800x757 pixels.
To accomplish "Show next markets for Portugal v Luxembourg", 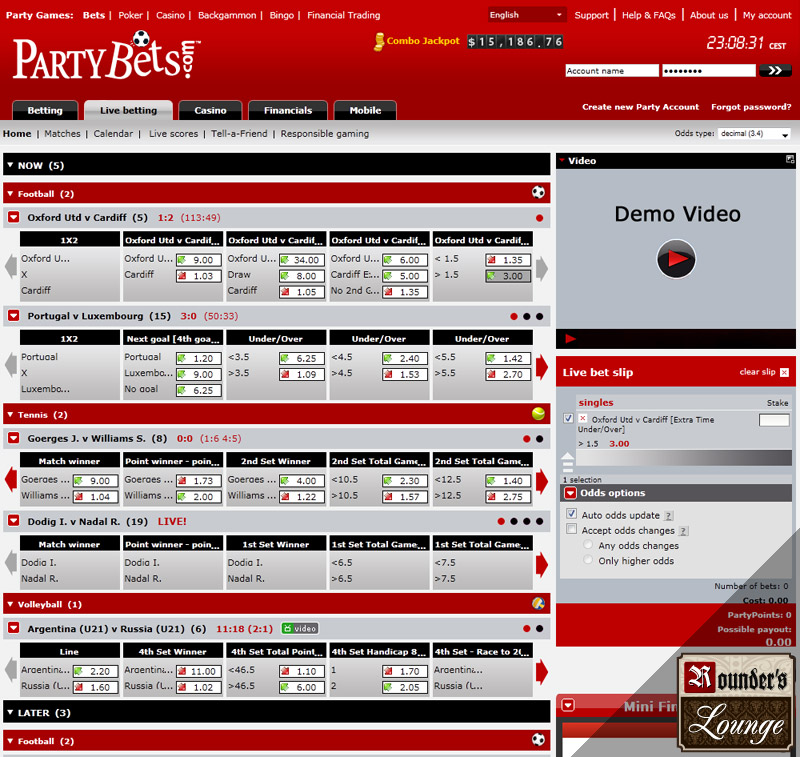I will click(x=541, y=366).
